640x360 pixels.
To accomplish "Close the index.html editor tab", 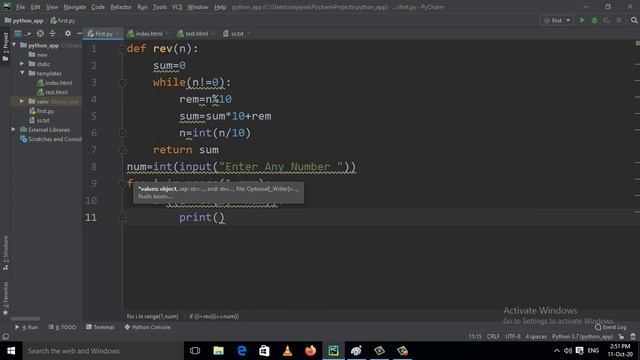I will tap(167, 33).
